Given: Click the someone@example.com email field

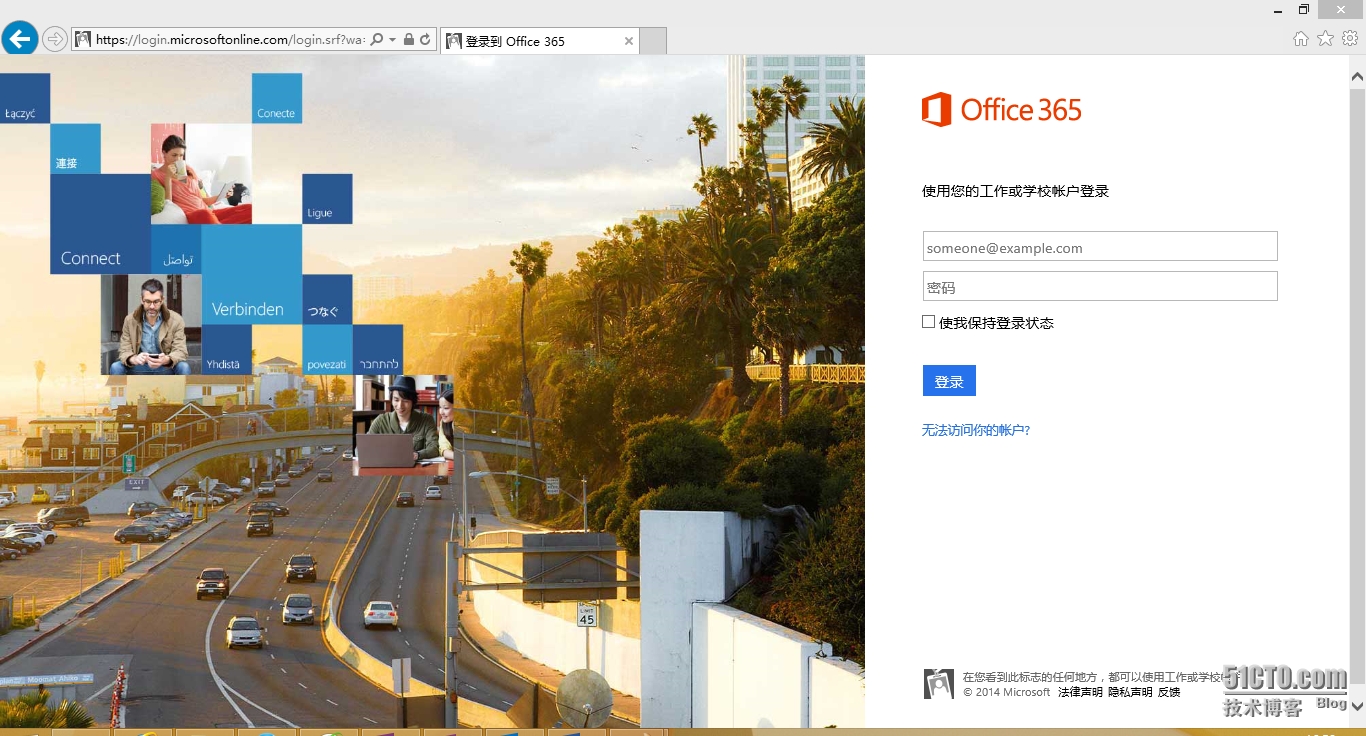Looking at the screenshot, I should pyautogui.click(x=1100, y=247).
